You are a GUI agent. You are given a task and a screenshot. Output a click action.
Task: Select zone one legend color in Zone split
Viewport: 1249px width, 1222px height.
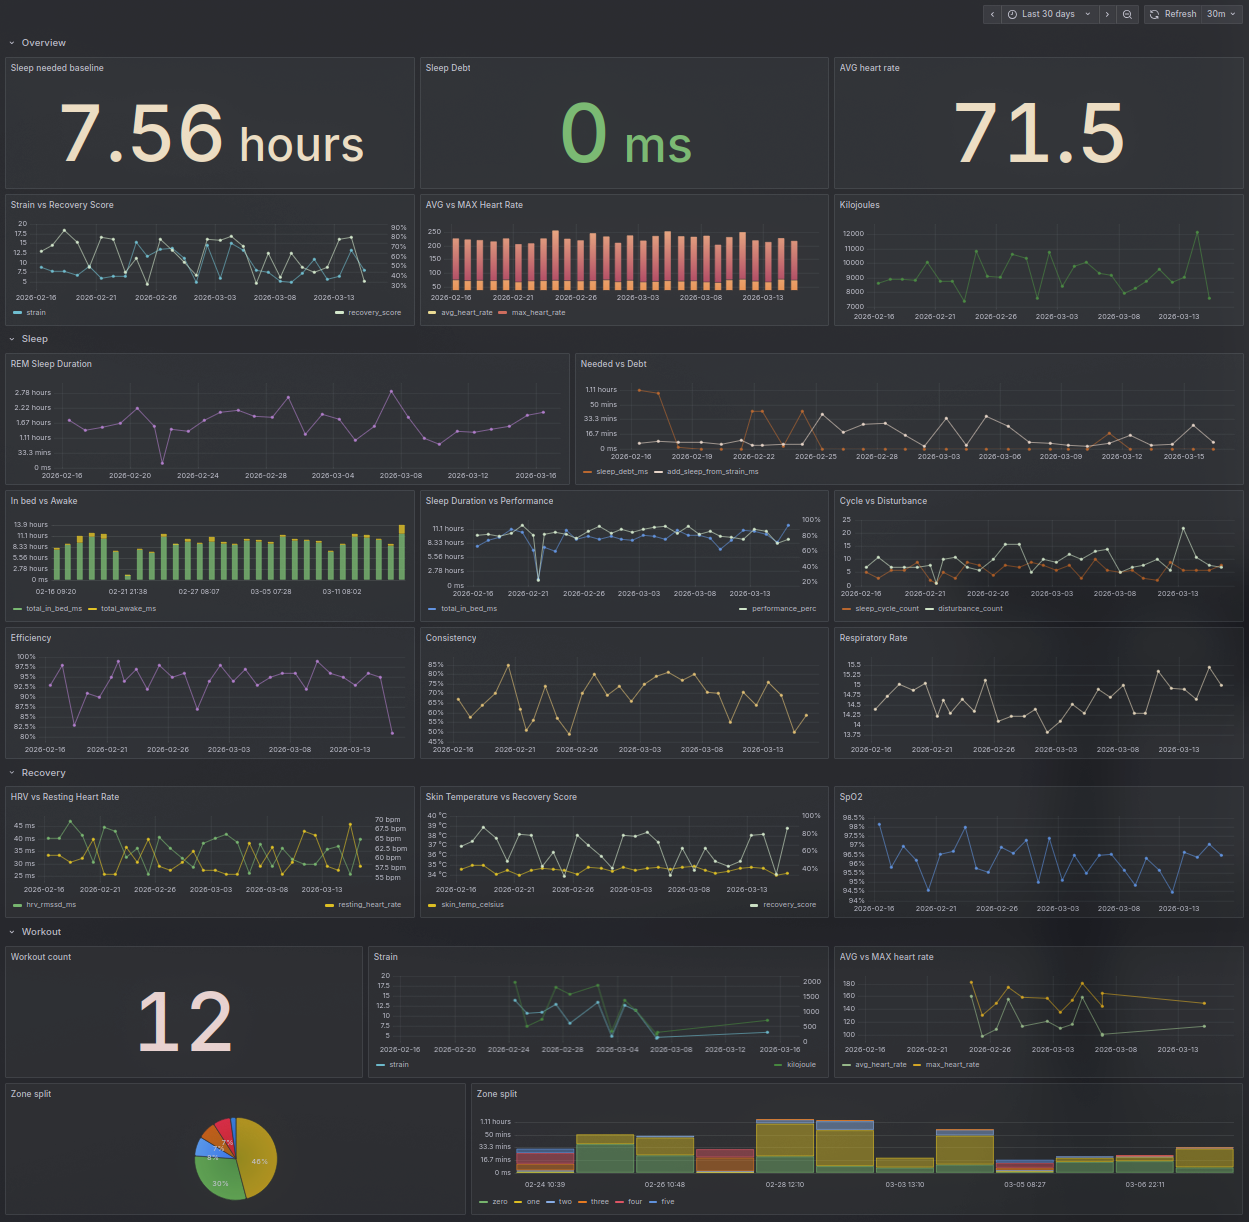tap(518, 1202)
